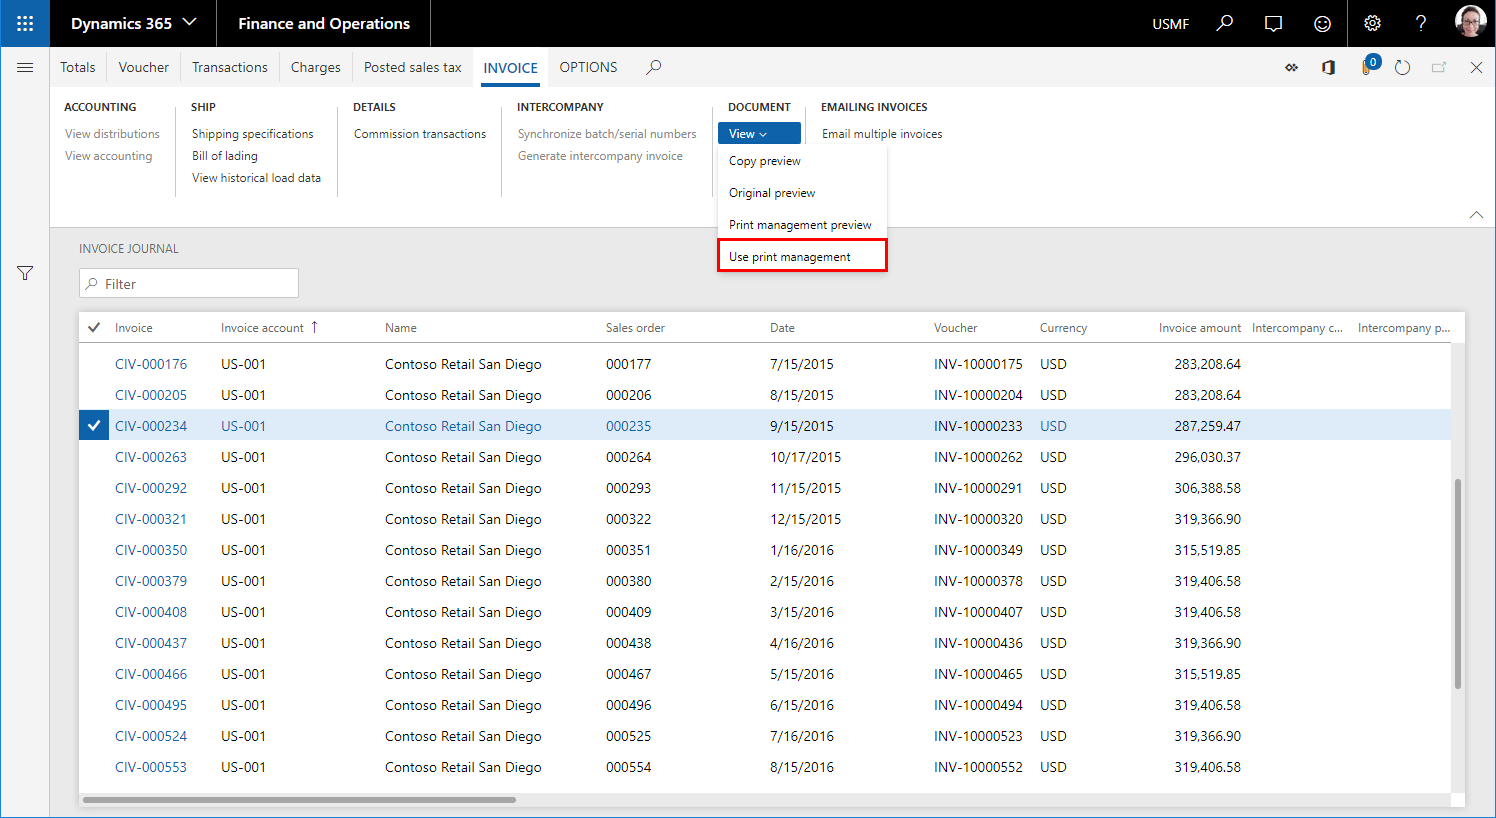1496x818 pixels.
Task: Choose Print management preview menu item
Action: click(802, 225)
